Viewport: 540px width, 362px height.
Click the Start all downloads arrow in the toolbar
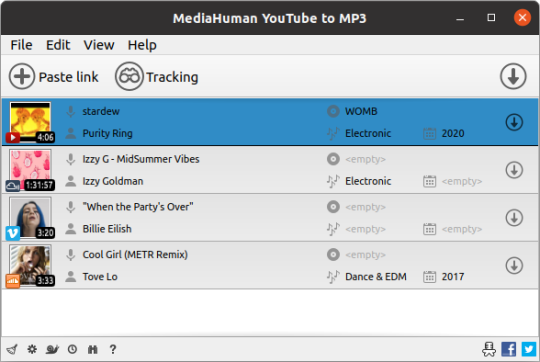(513, 76)
